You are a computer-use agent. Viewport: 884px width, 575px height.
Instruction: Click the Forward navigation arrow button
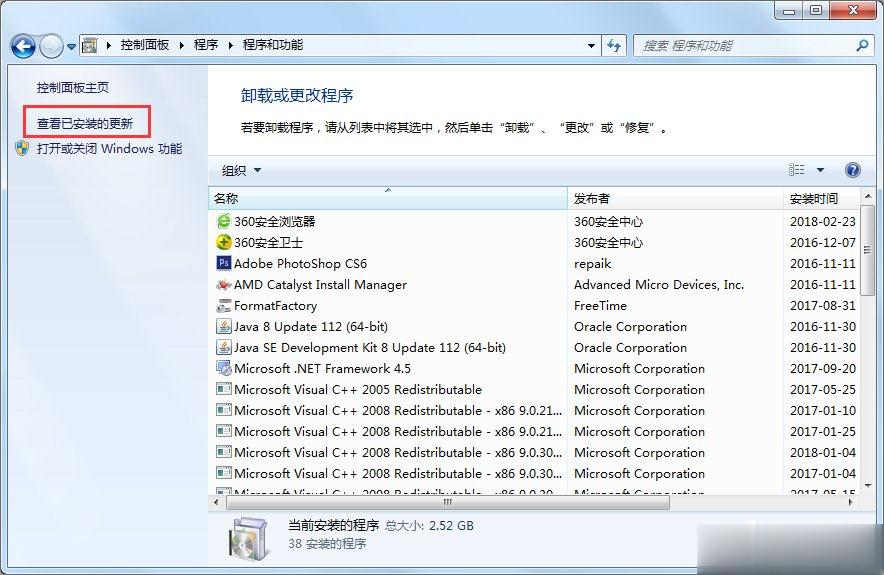click(x=51, y=46)
